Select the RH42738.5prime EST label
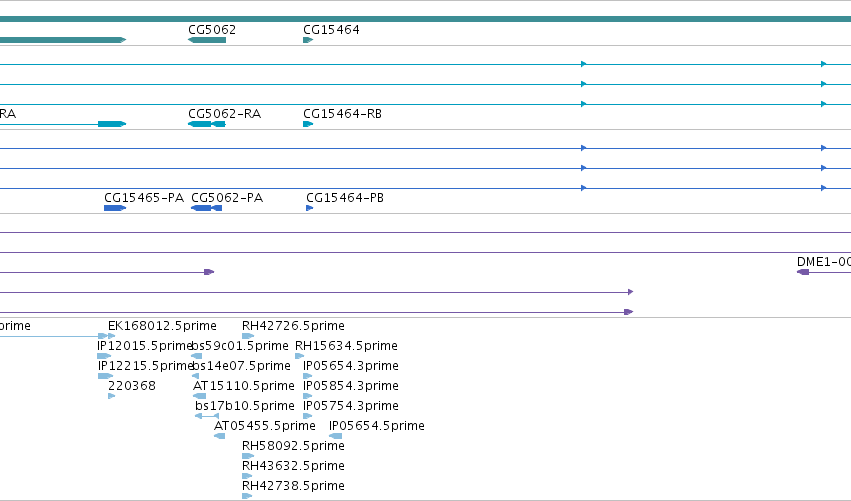851x501 pixels. click(293, 486)
